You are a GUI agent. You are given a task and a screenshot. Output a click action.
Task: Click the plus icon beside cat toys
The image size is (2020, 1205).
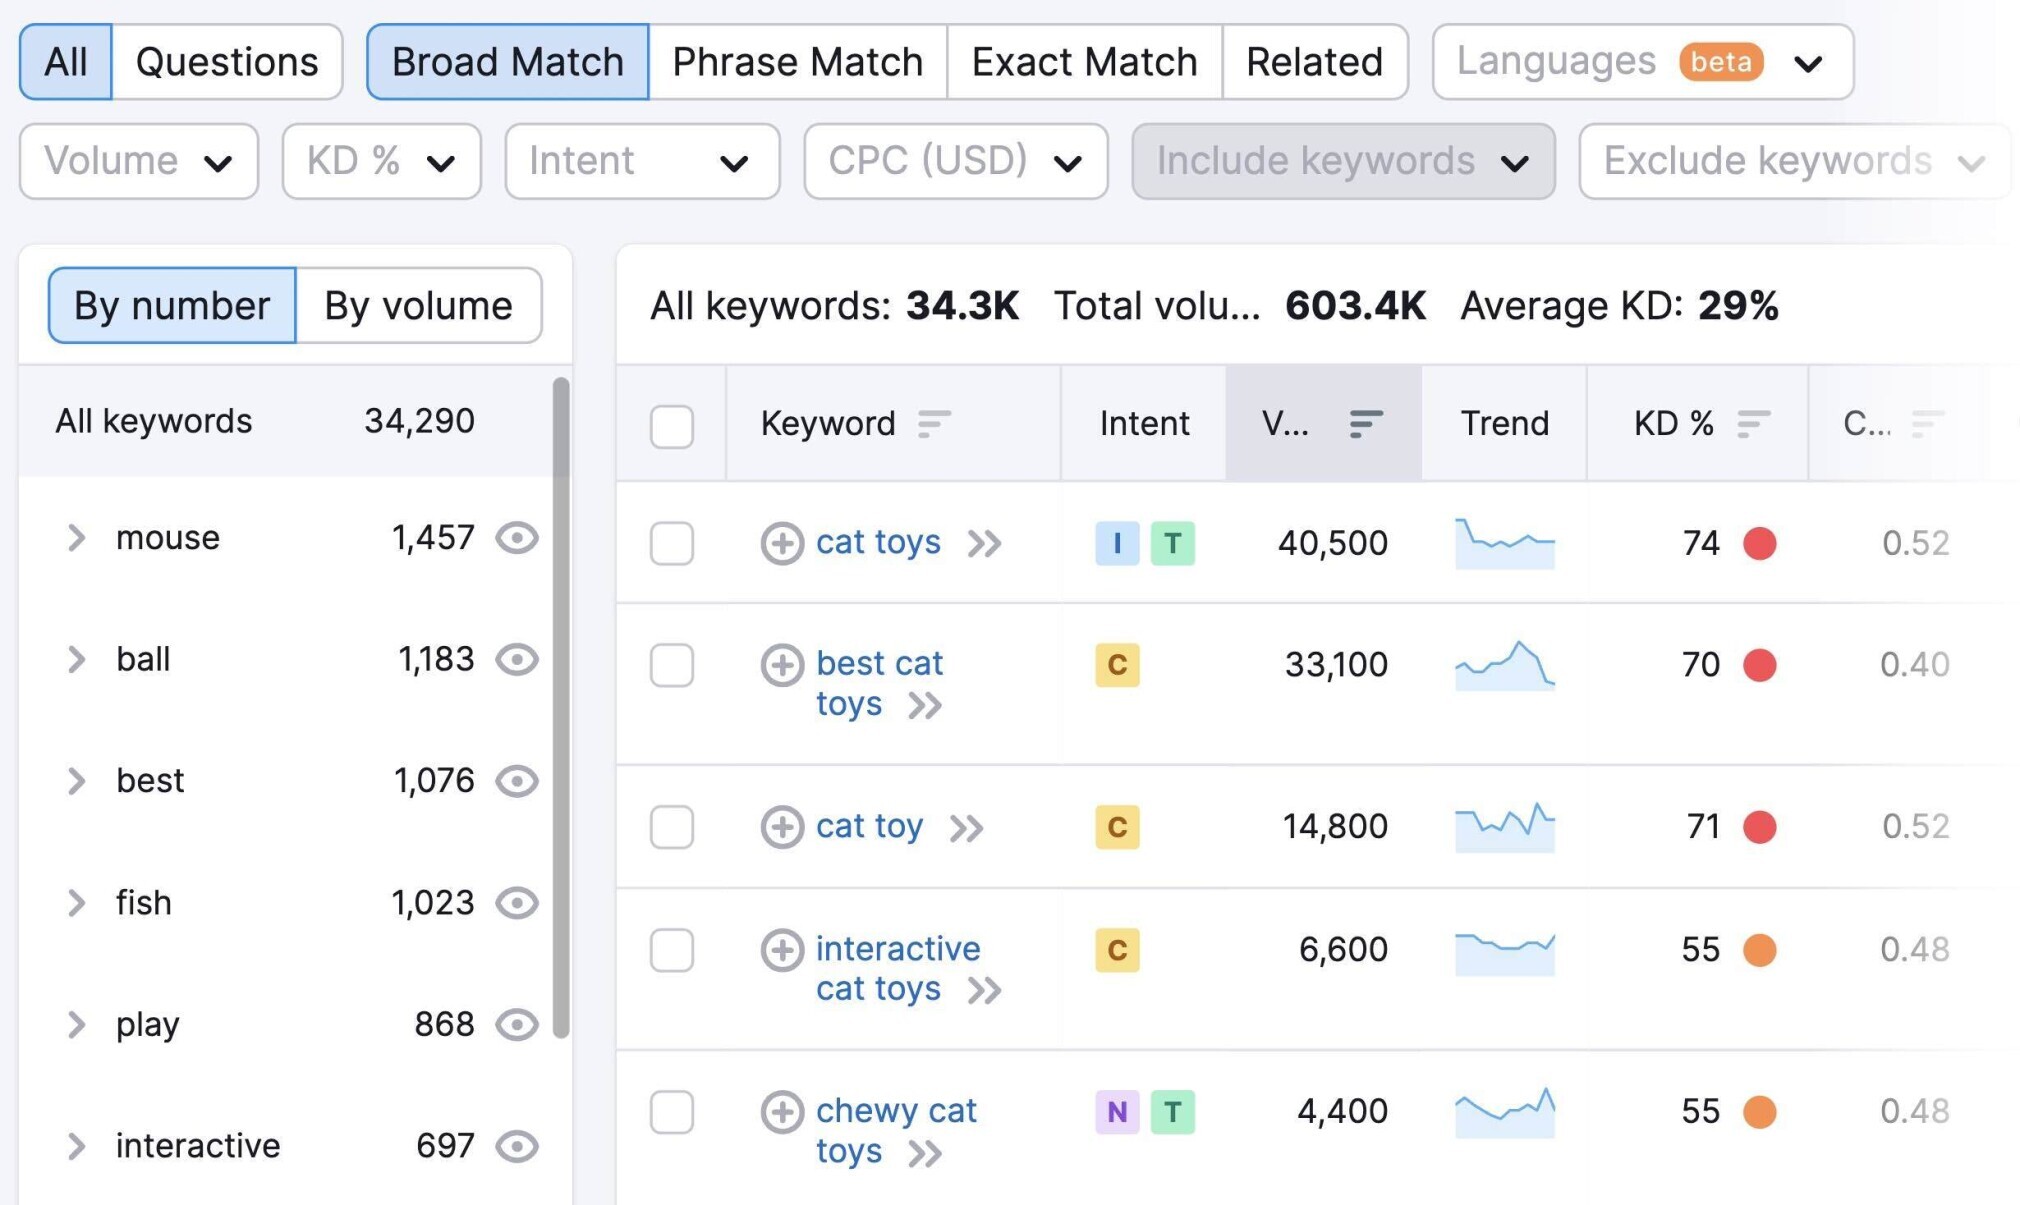click(x=782, y=543)
